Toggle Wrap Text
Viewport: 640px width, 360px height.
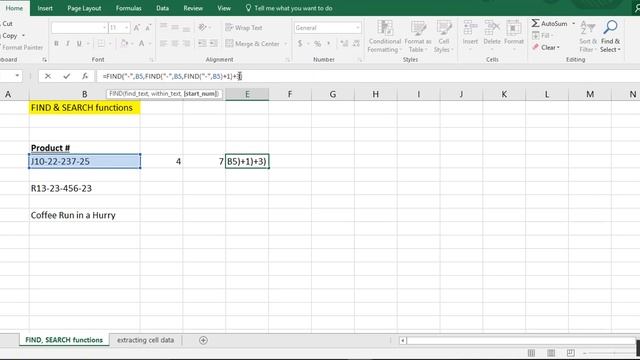coord(244,27)
